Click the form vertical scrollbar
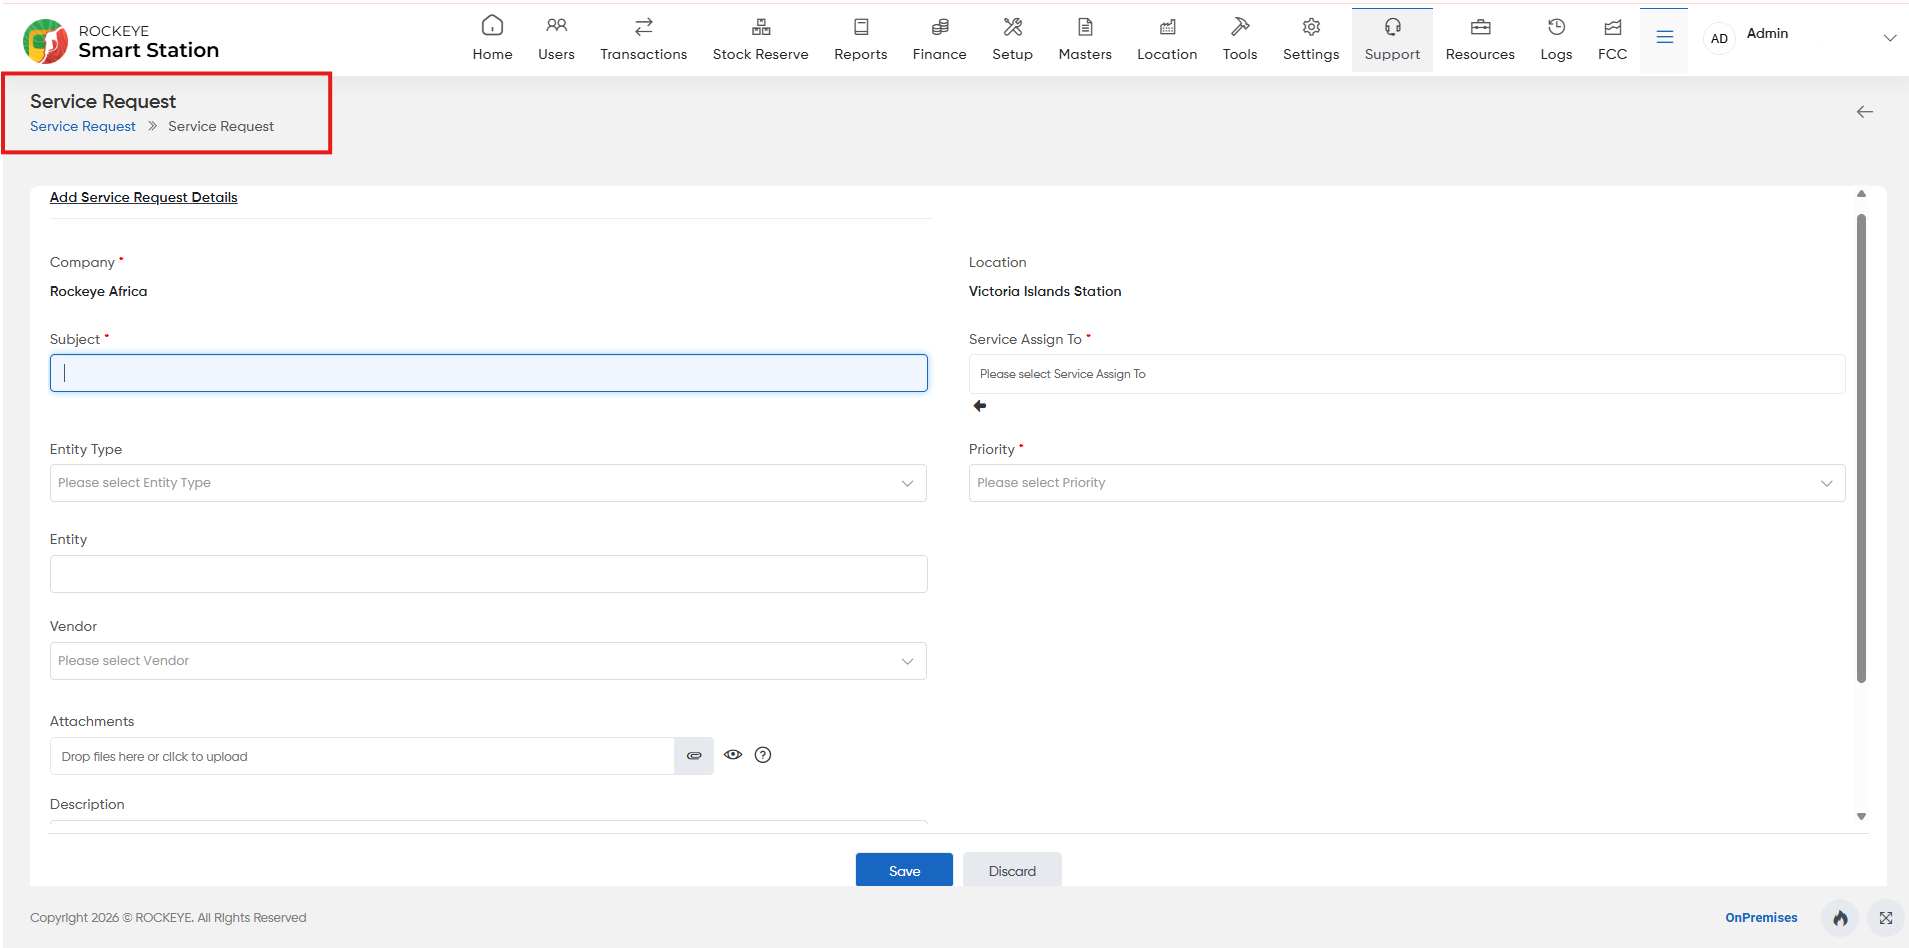 pos(1861,448)
